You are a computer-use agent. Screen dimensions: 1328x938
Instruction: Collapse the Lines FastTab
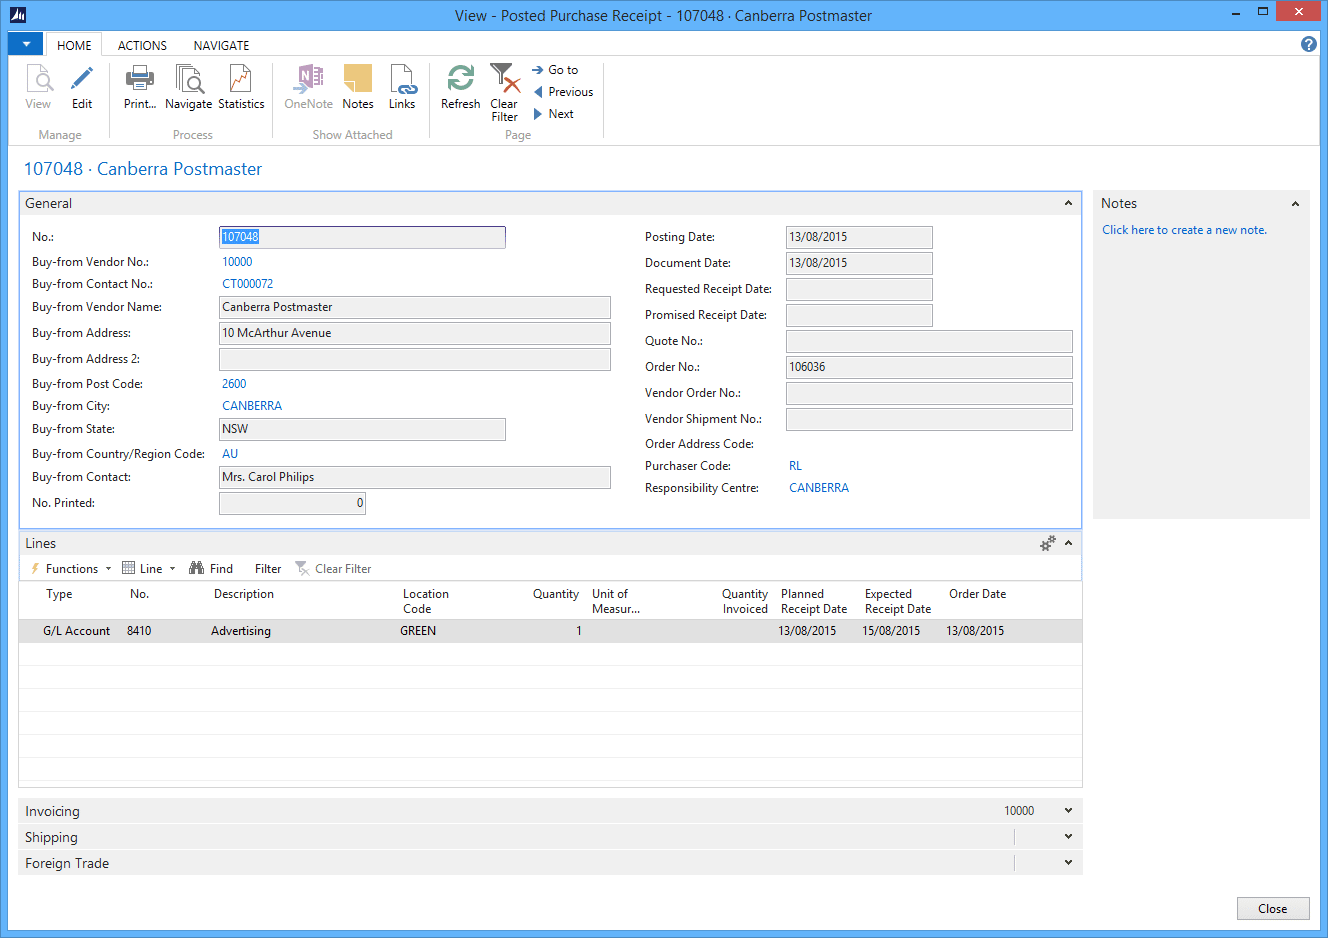point(1068,543)
